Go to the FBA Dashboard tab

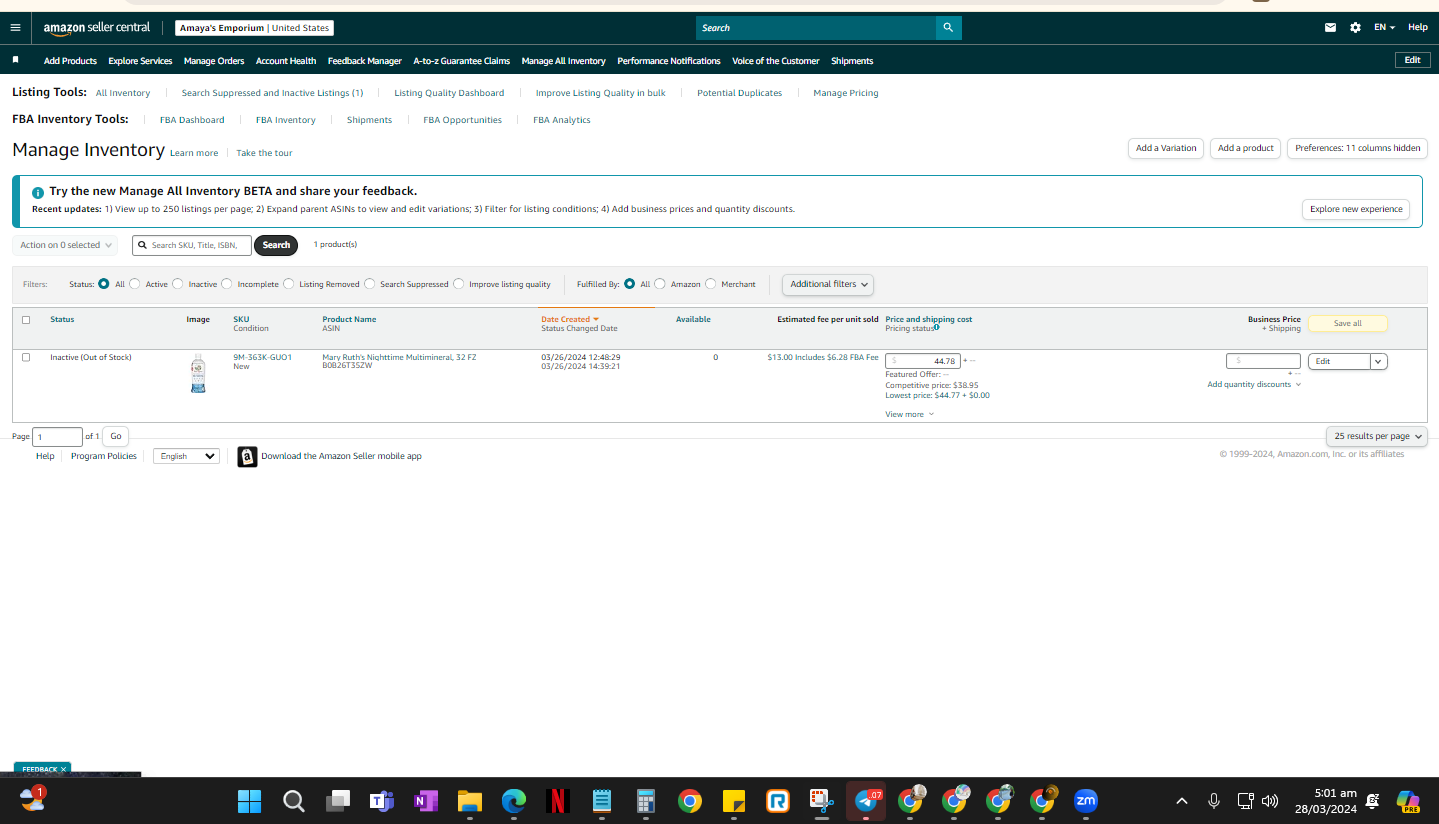tap(192, 120)
